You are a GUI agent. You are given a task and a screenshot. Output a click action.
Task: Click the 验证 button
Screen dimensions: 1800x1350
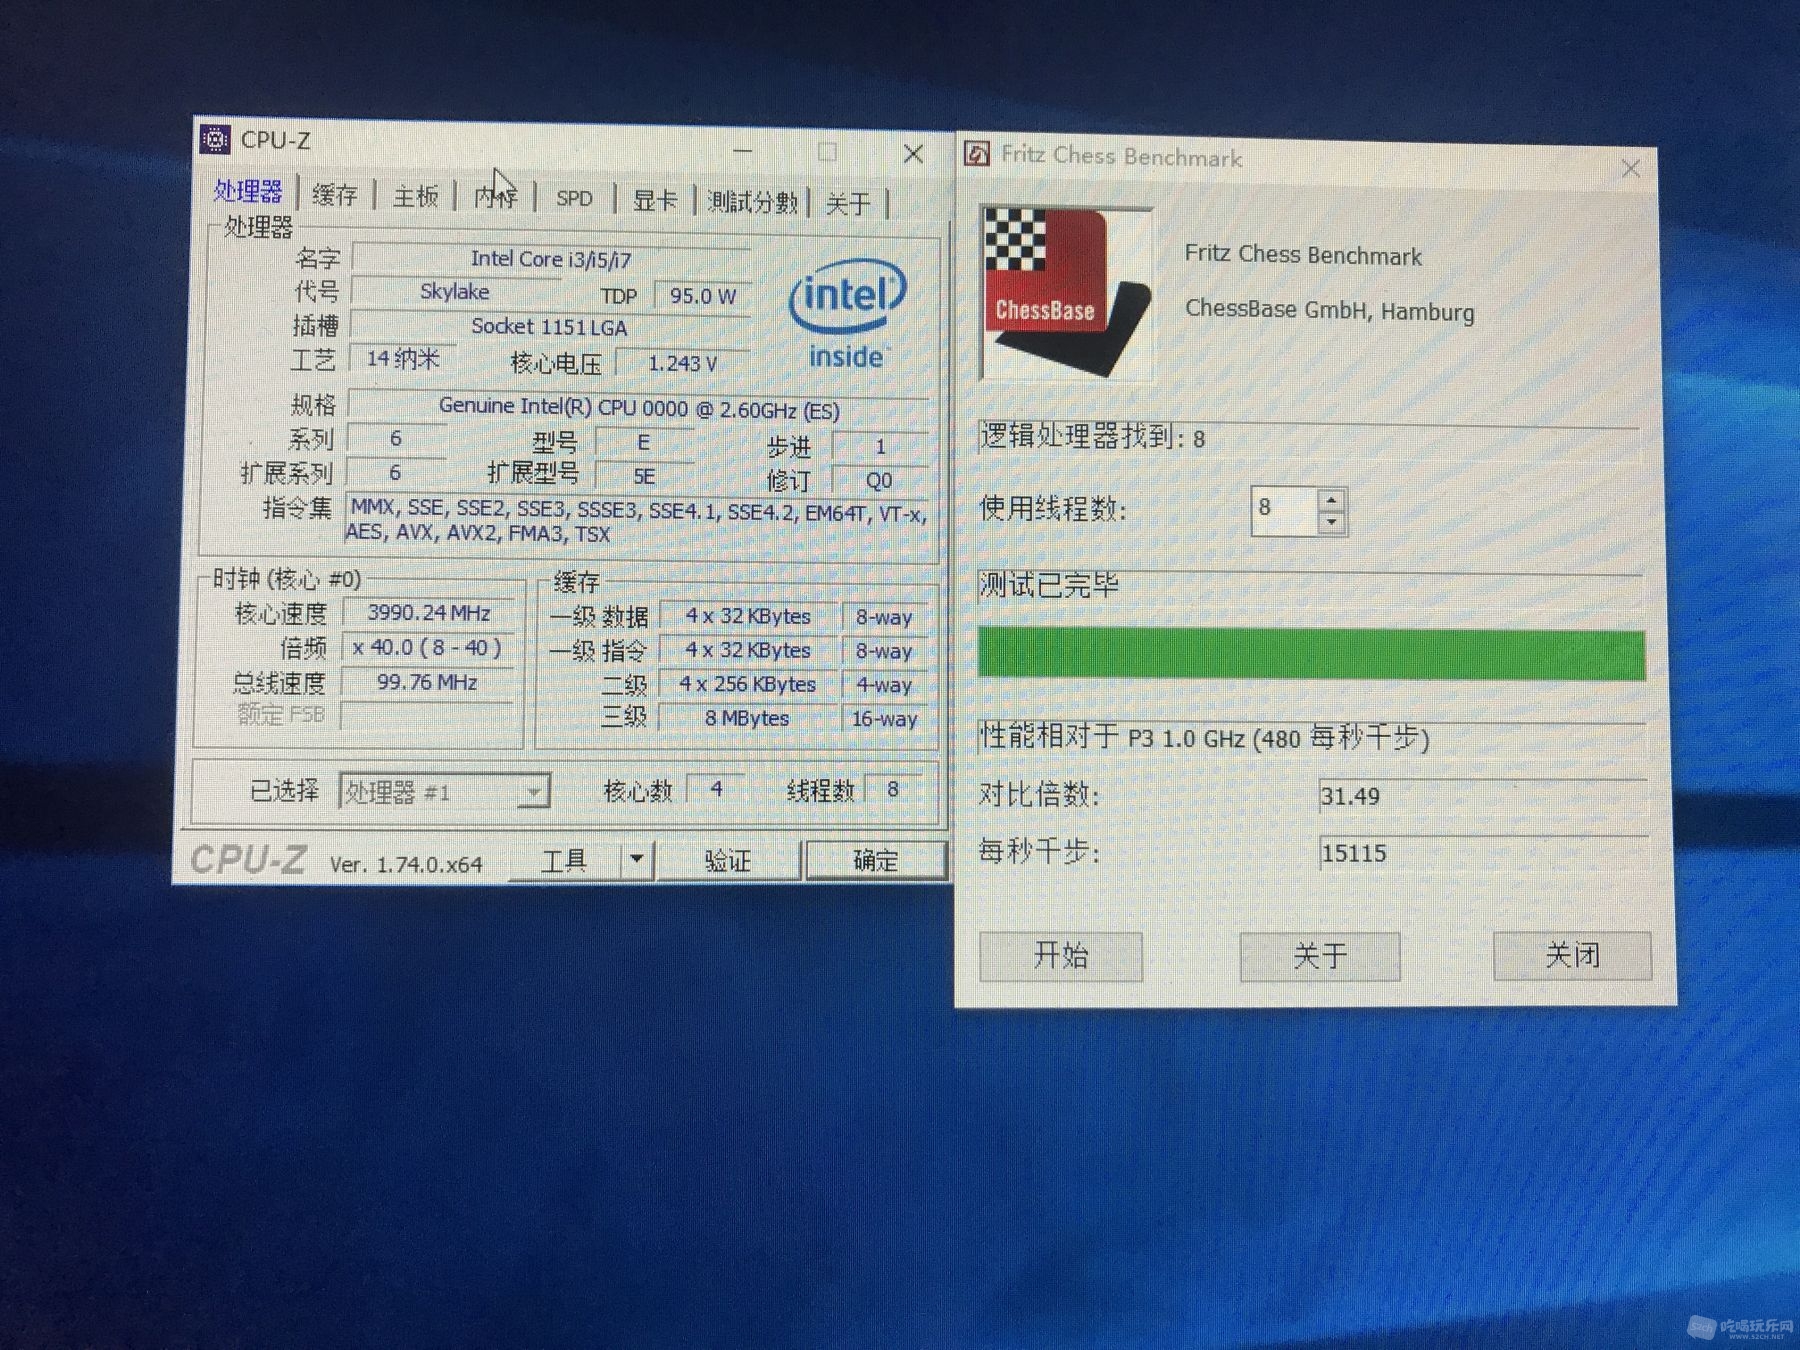tap(727, 860)
